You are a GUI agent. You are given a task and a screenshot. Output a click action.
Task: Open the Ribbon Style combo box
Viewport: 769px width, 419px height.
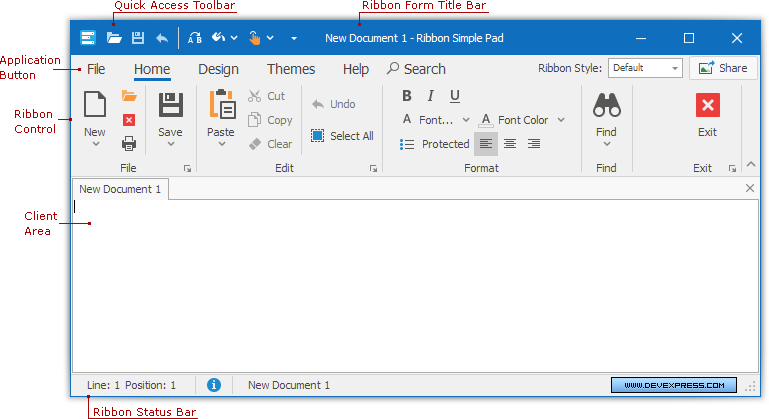tap(645, 68)
